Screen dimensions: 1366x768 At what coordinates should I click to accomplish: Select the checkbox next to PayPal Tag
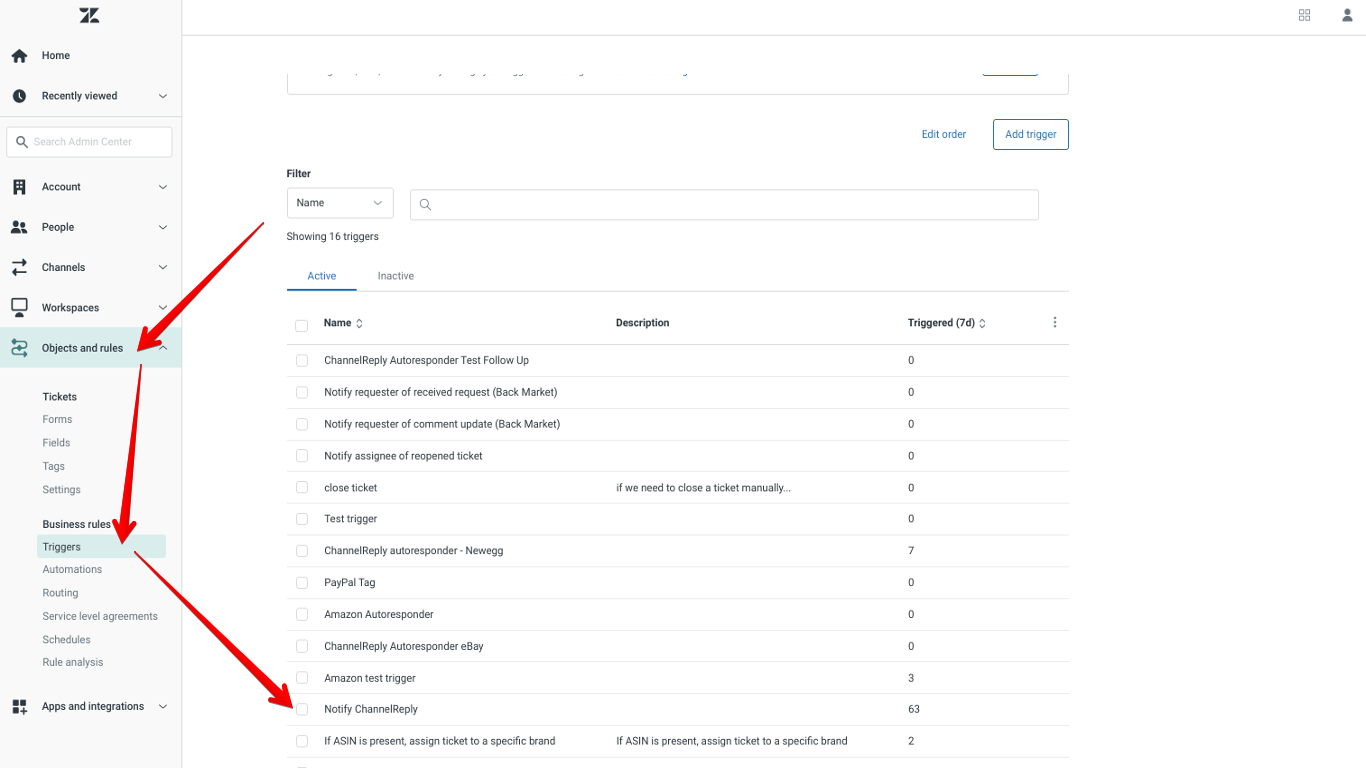pos(301,582)
